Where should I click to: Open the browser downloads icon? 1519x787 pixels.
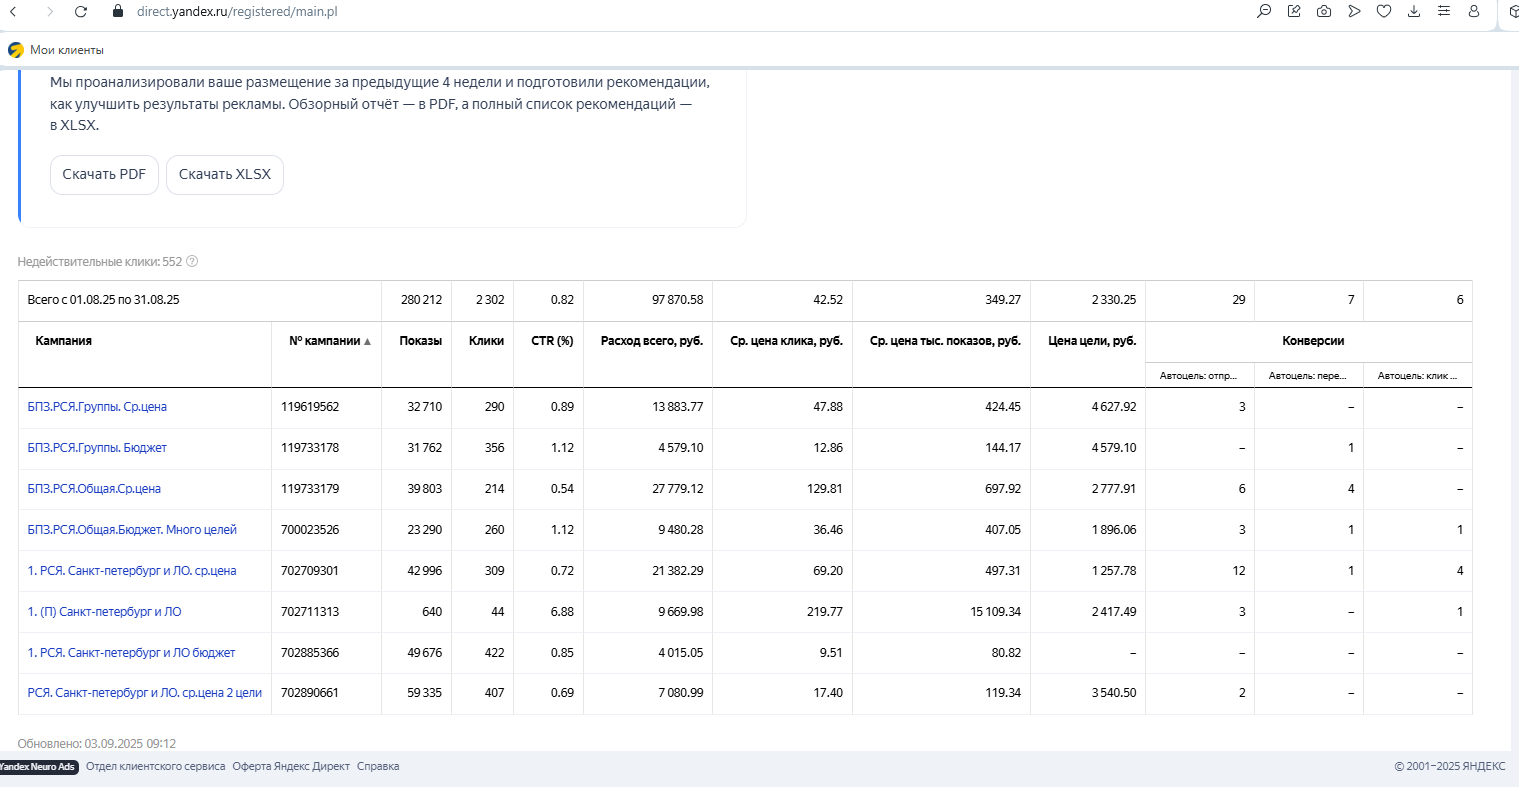[1414, 12]
